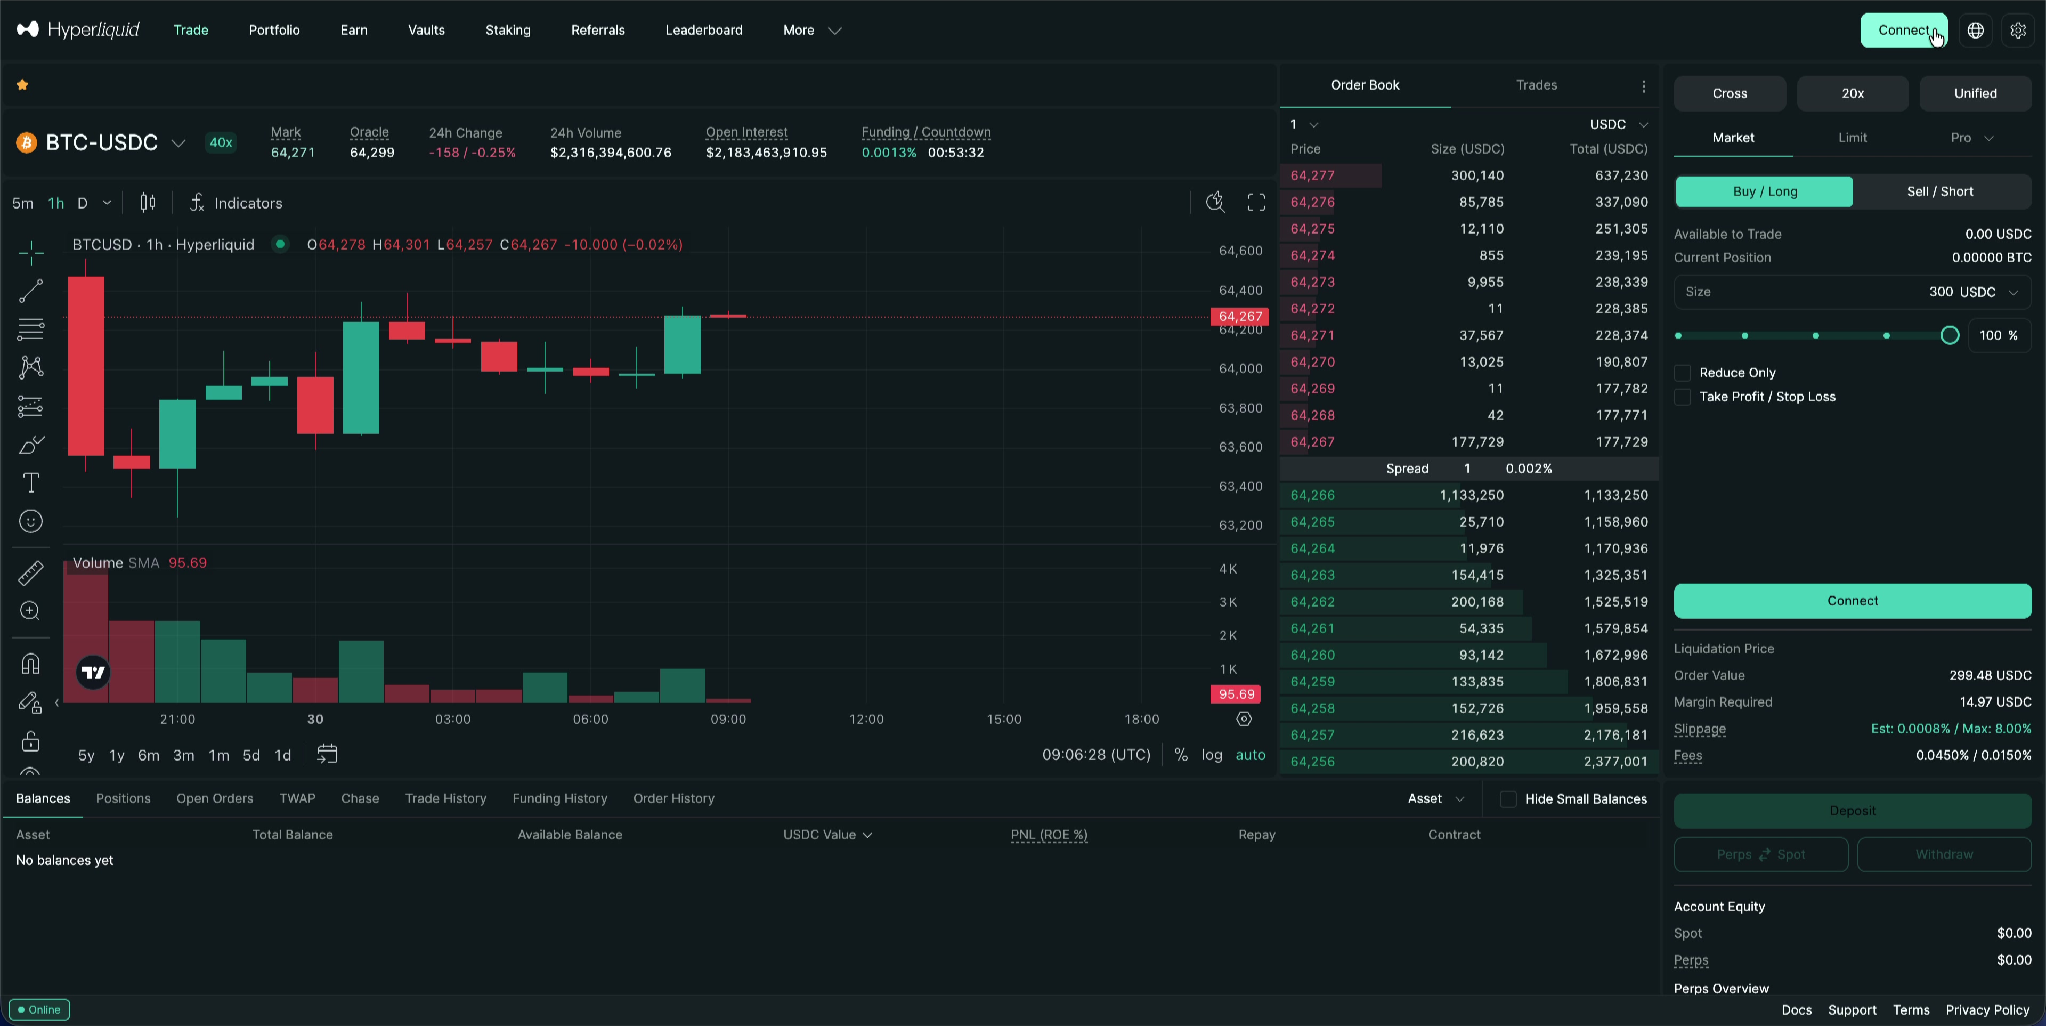Open the BTC-USDC pair selector
The image size is (2046, 1026).
tap(101, 143)
